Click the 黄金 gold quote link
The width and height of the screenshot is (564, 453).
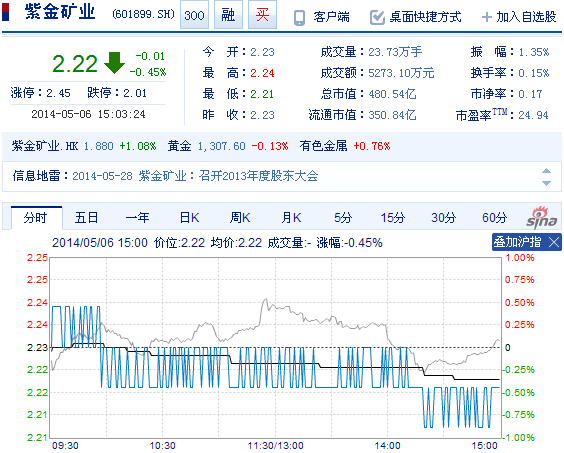coord(179,146)
